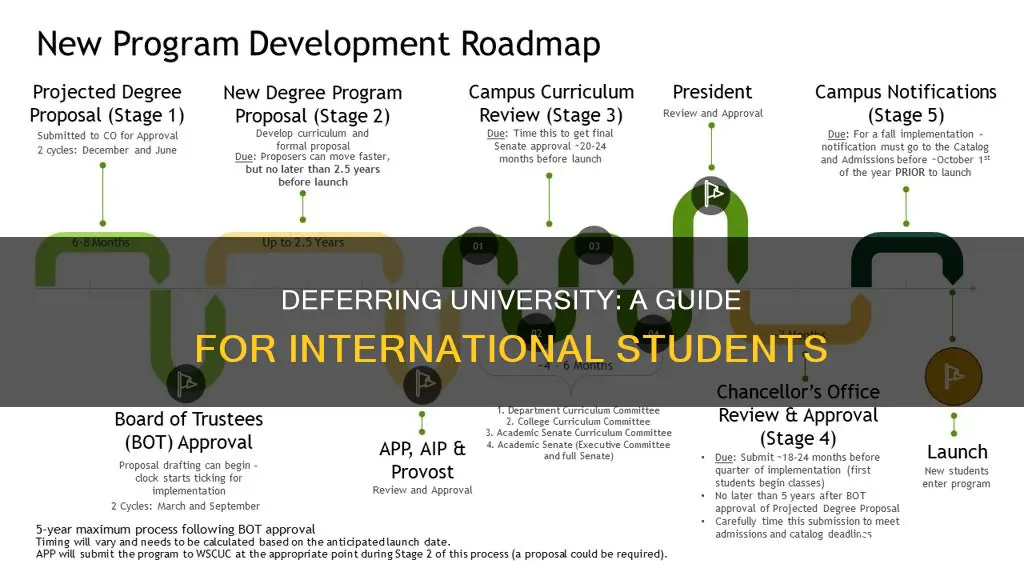The width and height of the screenshot is (1024, 576).
Task: Click 'Carefully time this submission' bullet
Action: (x=807, y=528)
